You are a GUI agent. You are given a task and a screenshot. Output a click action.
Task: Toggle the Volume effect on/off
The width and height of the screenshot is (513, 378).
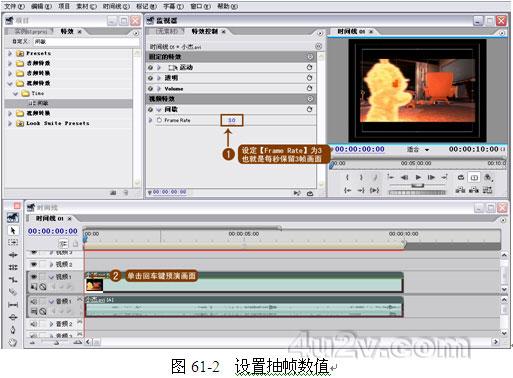(150, 88)
